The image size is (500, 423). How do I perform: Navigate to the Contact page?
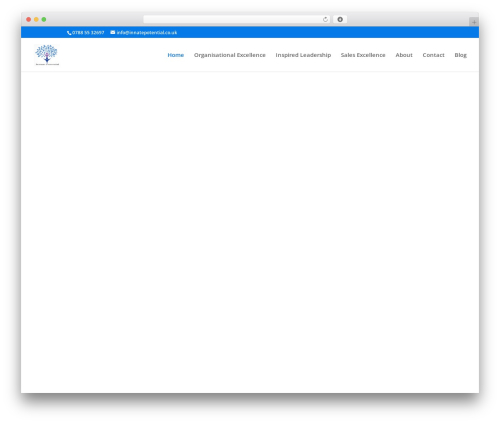(x=433, y=55)
